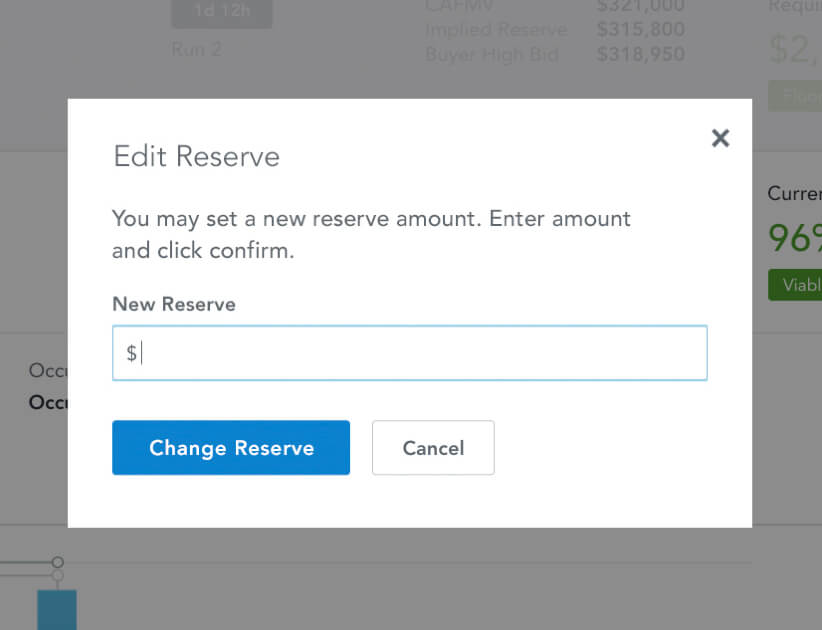Click the dimmed '1d 12h' time badge
The height and width of the screenshot is (630, 822).
[x=221, y=14]
